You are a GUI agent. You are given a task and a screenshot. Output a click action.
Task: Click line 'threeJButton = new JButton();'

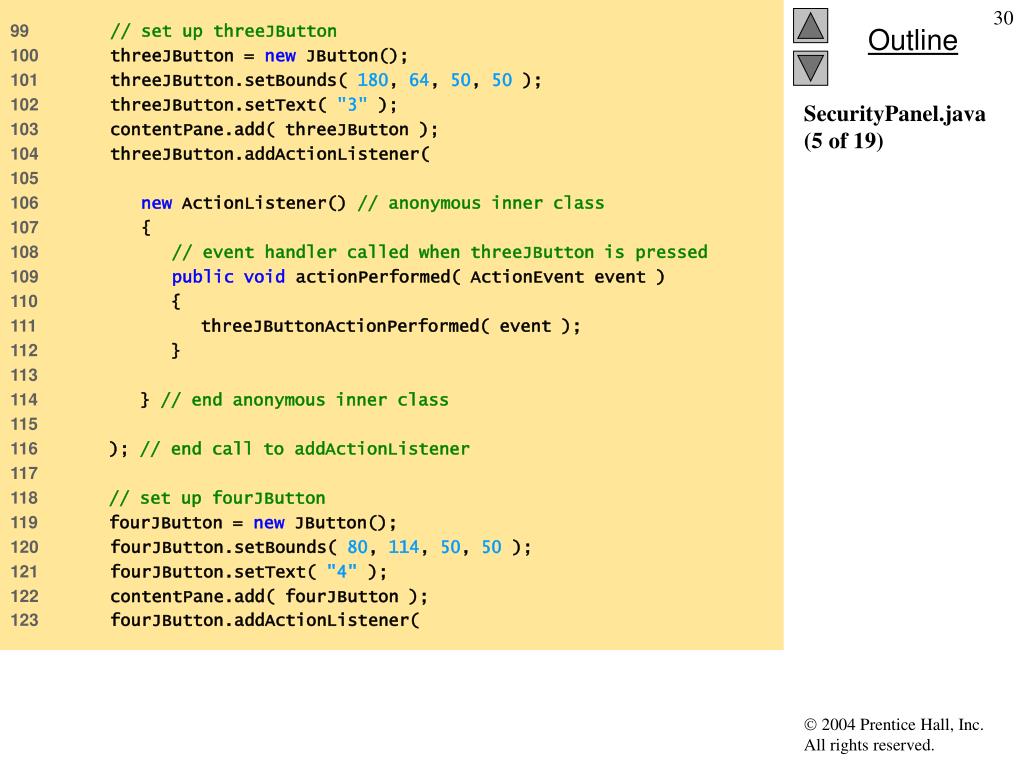259,56
